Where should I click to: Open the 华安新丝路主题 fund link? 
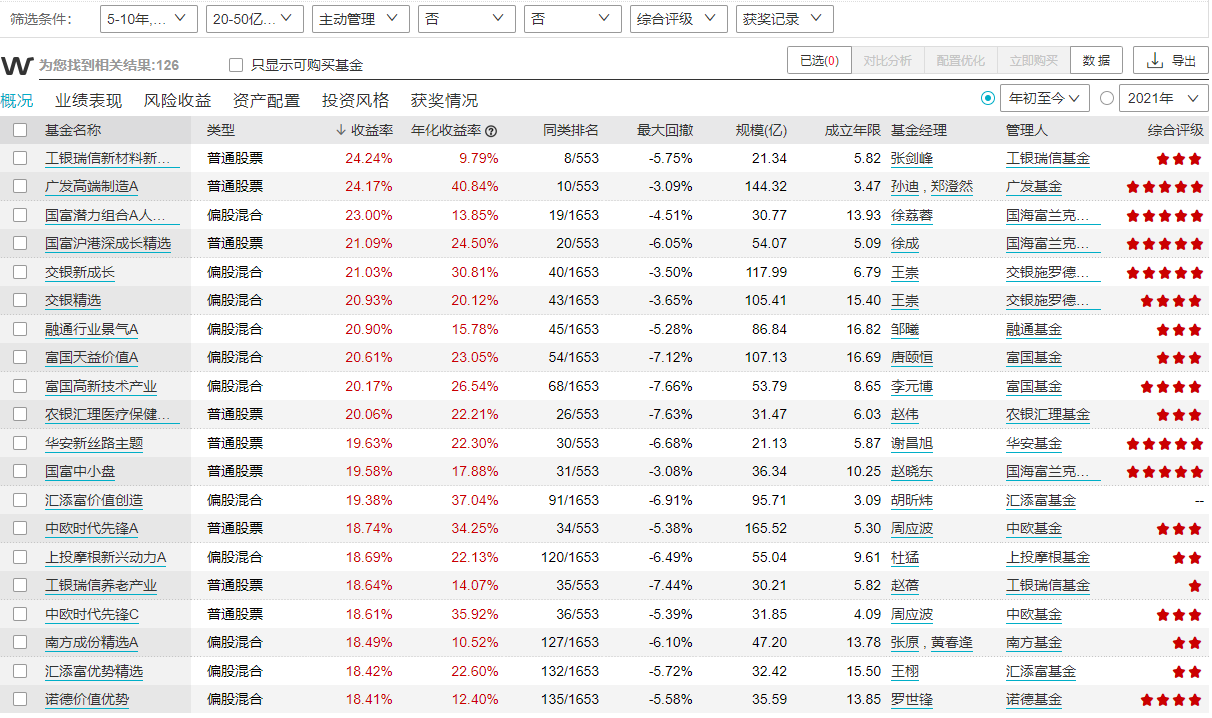click(94, 444)
